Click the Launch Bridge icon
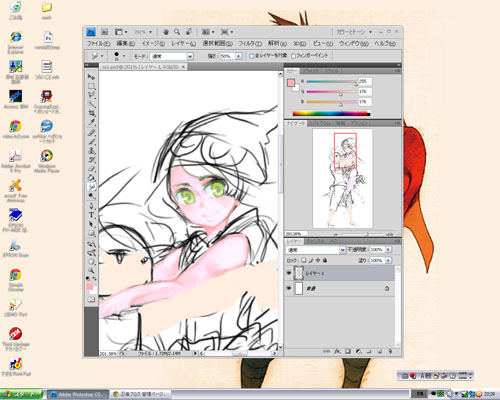This screenshot has height=400, width=500. click(x=105, y=32)
